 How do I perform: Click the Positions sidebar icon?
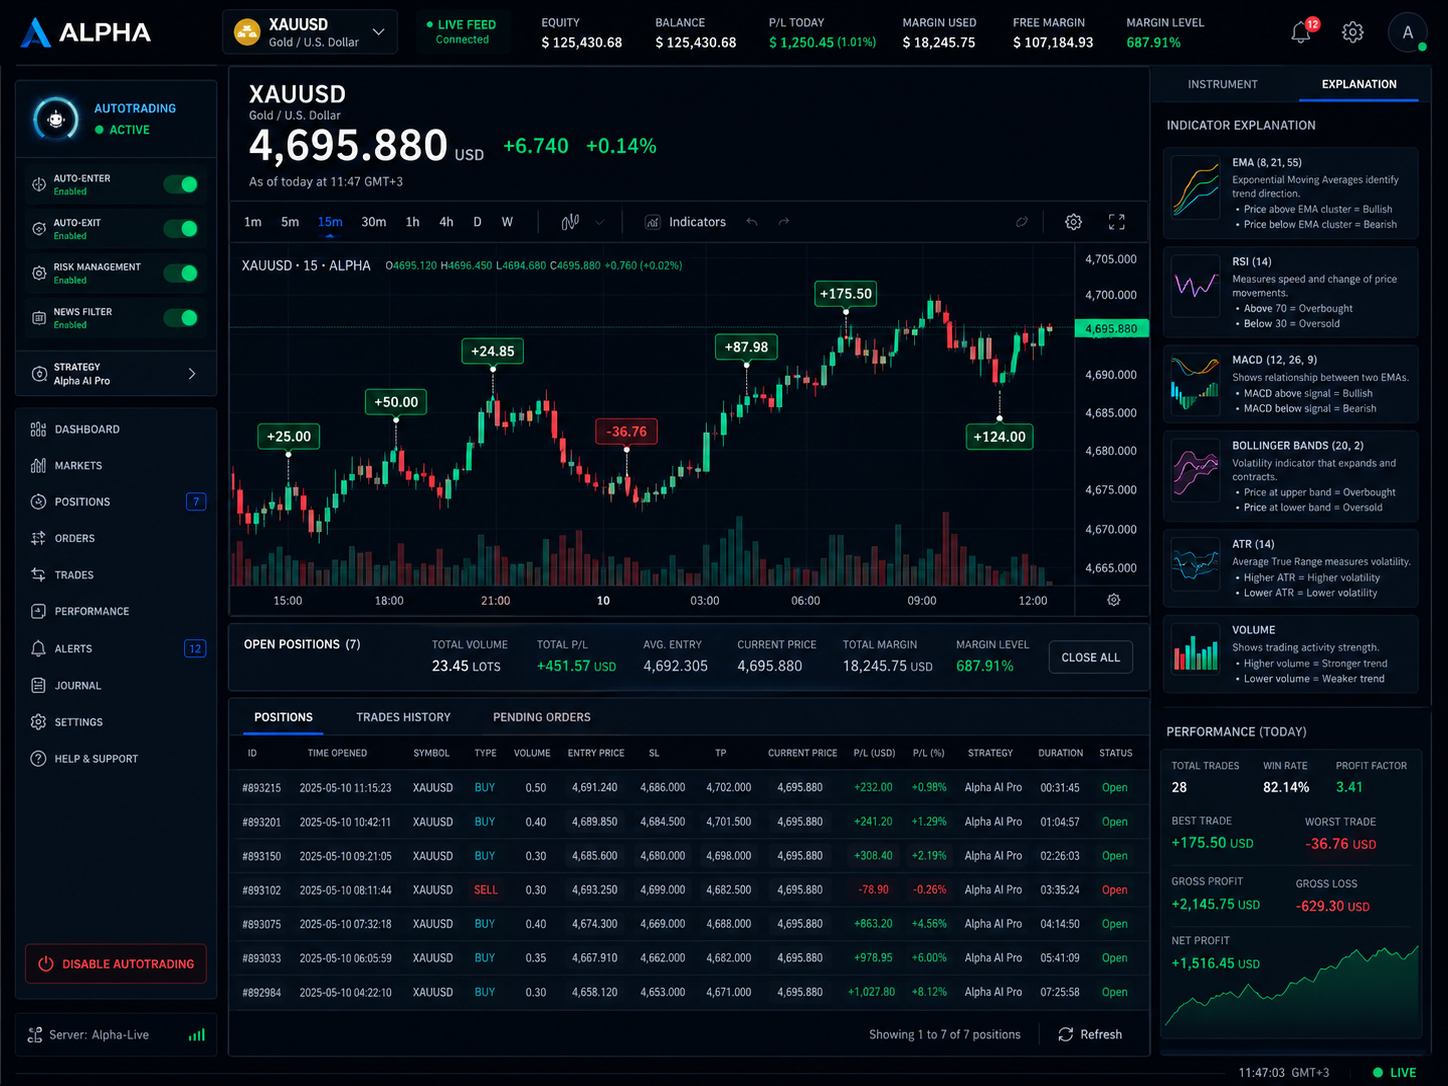[x=38, y=502]
